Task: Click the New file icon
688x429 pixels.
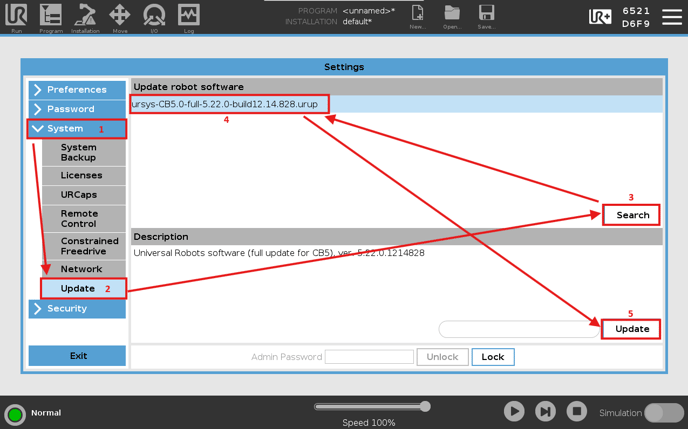Action: [x=417, y=17]
